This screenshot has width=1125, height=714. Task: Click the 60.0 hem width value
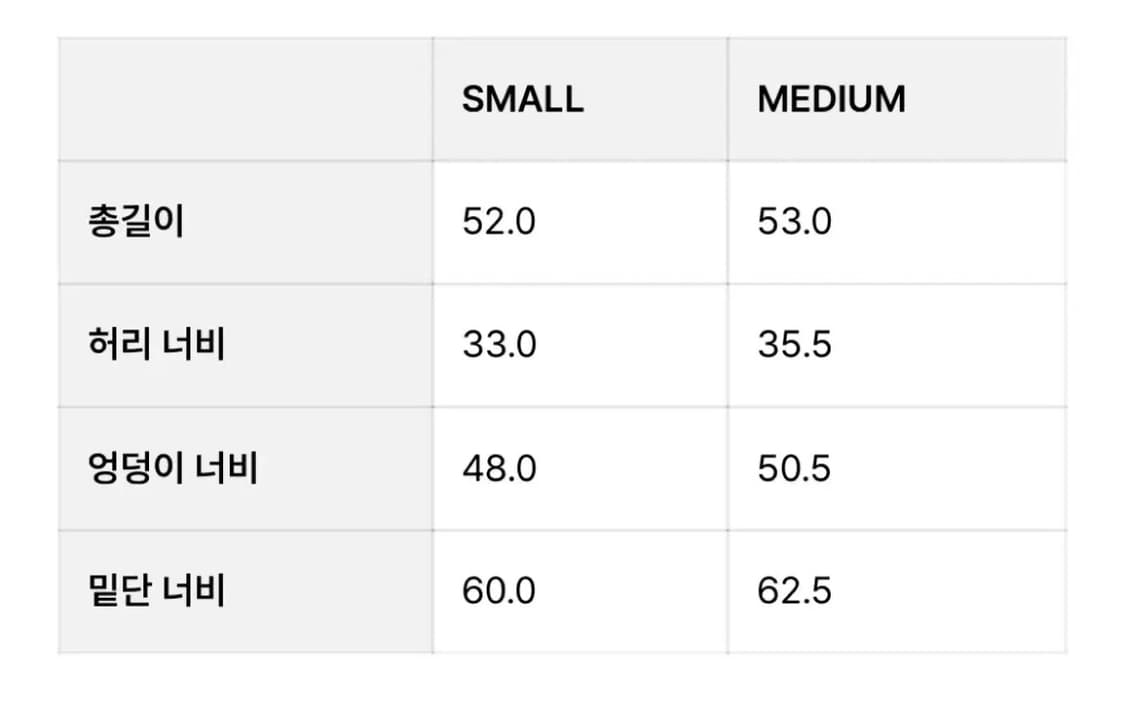point(499,591)
